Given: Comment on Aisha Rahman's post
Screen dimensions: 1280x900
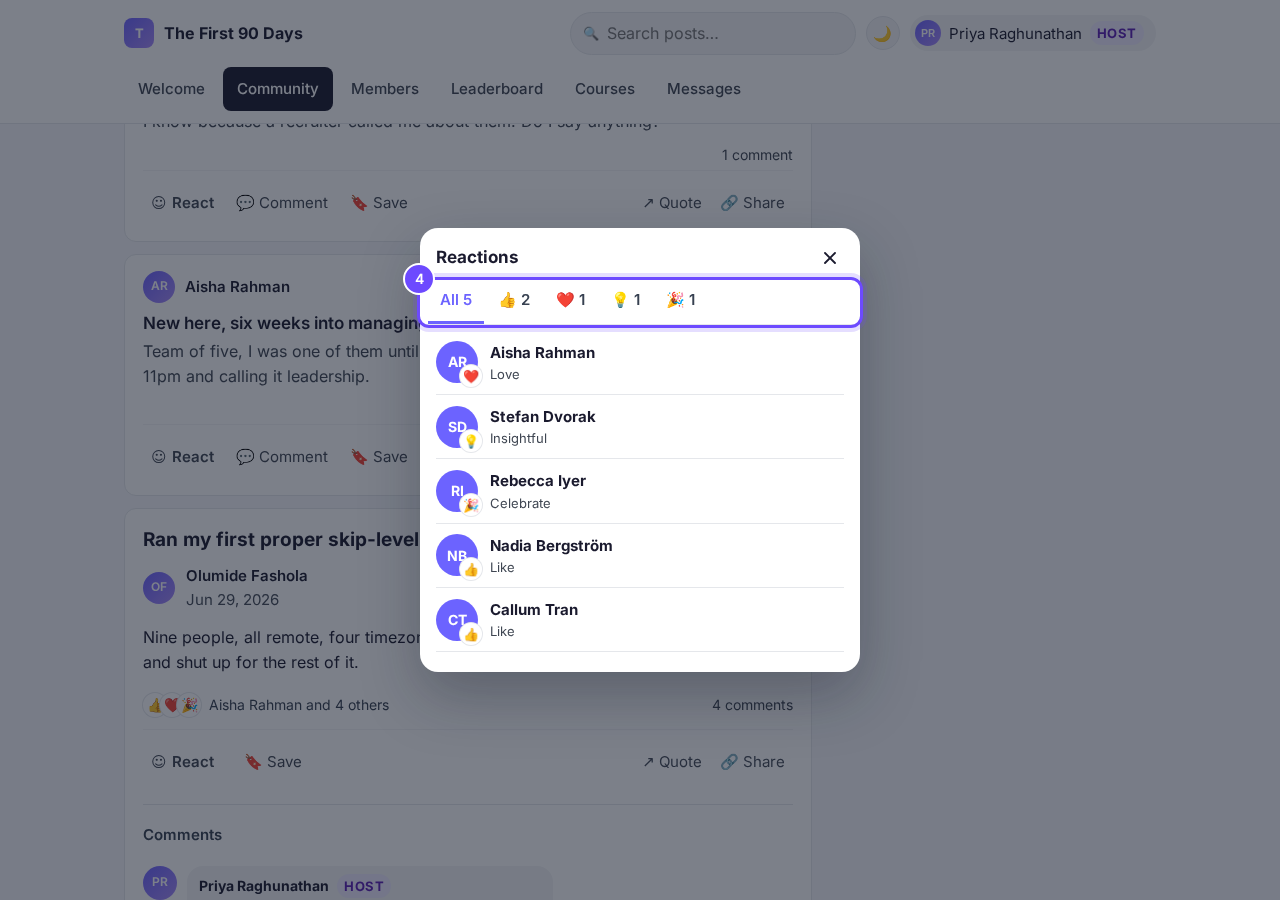Looking at the screenshot, I should (x=282, y=457).
